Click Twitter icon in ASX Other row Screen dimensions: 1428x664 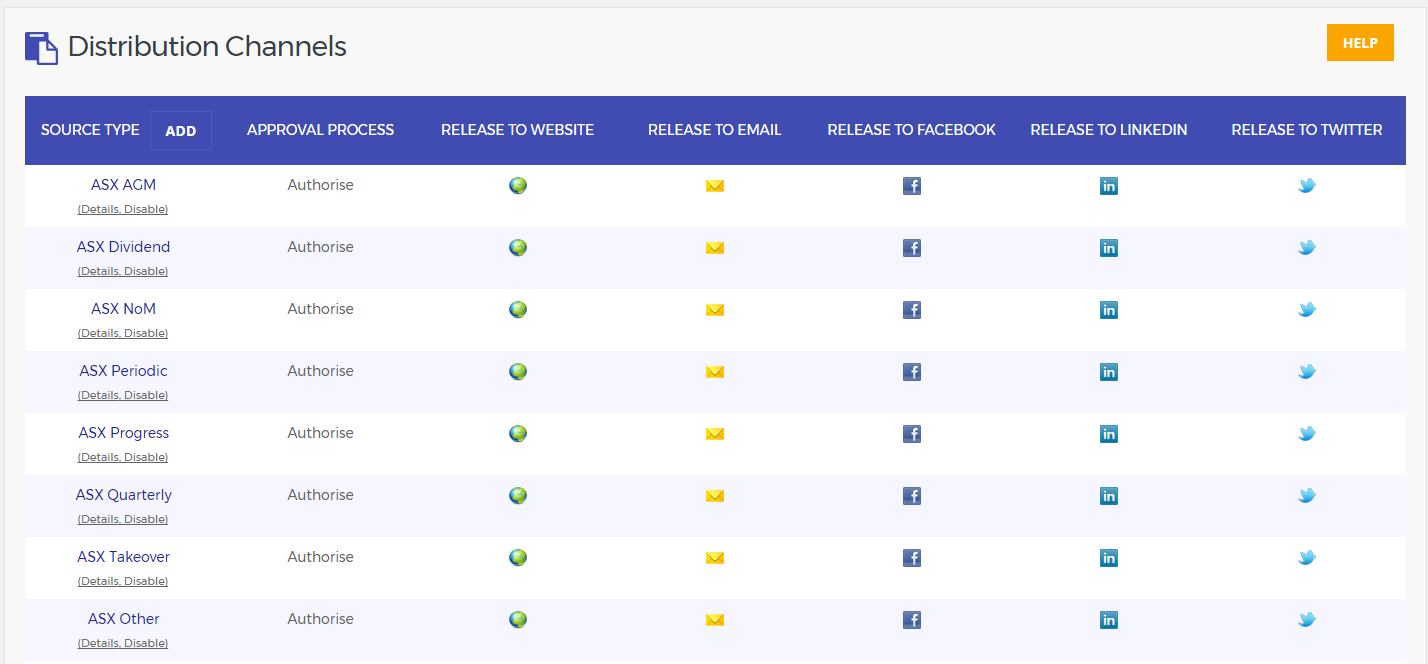coord(1307,620)
